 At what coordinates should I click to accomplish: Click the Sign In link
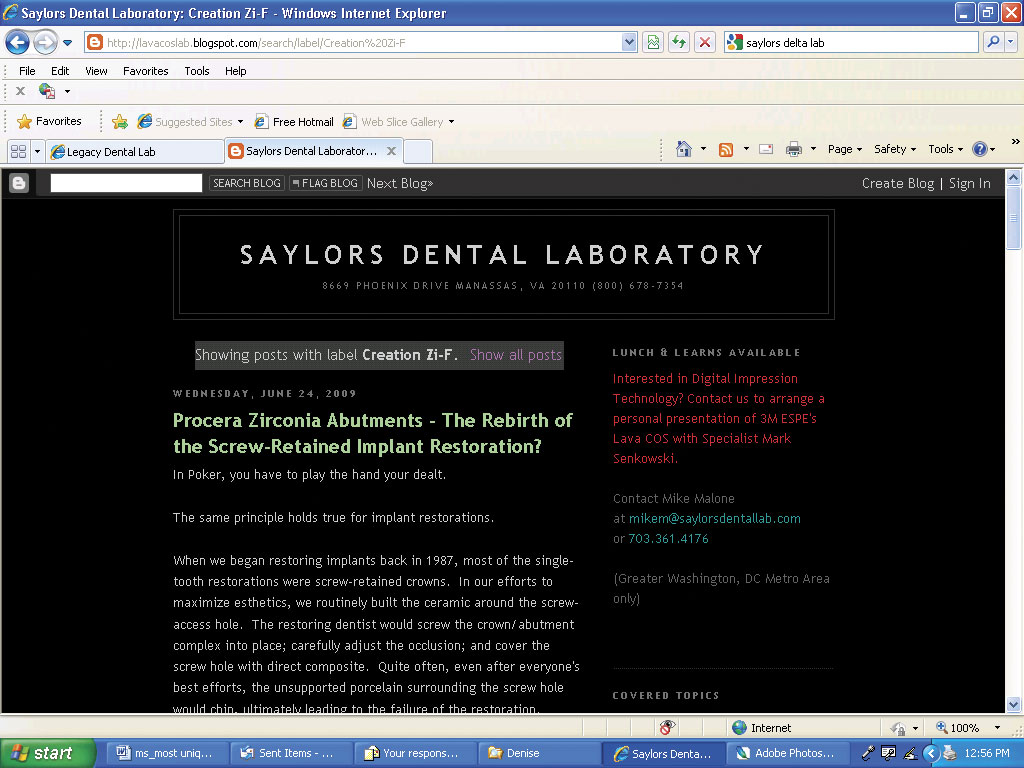point(970,184)
